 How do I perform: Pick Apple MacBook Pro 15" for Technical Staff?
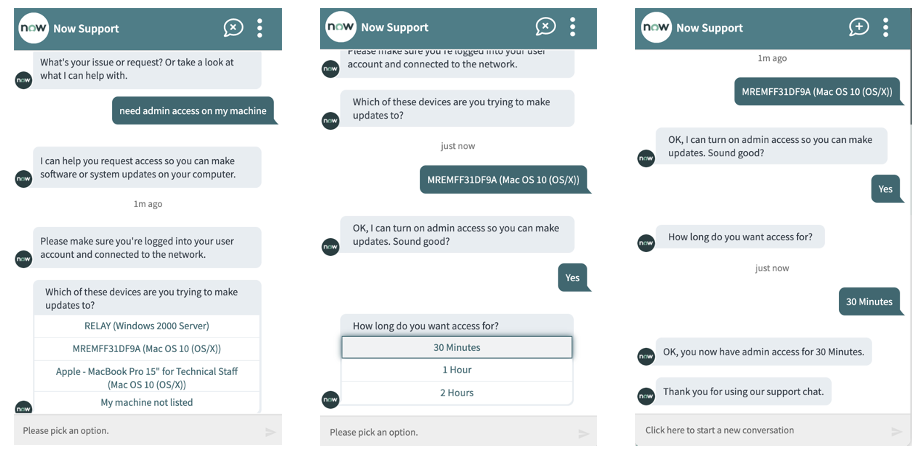click(x=147, y=377)
